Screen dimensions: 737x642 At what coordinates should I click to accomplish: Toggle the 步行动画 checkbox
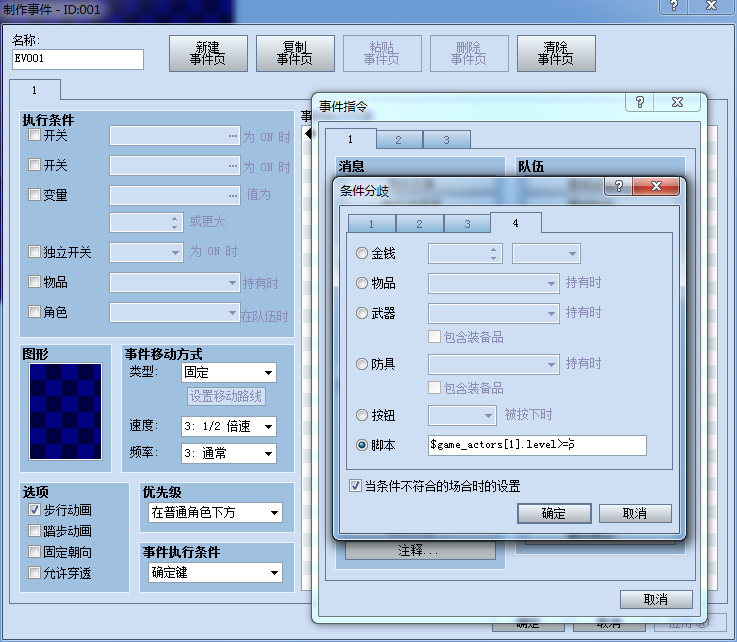34,509
